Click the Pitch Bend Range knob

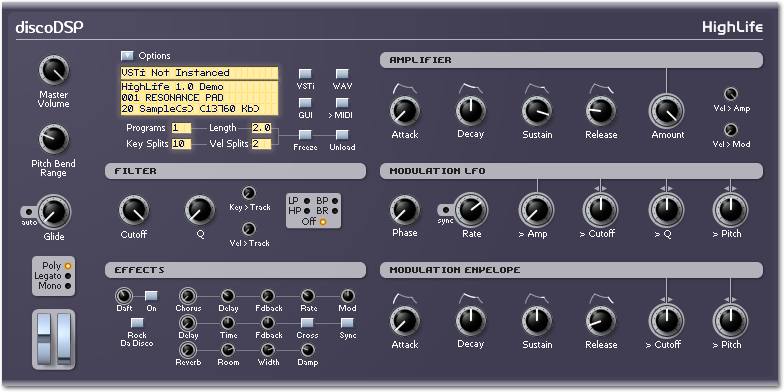point(54,140)
